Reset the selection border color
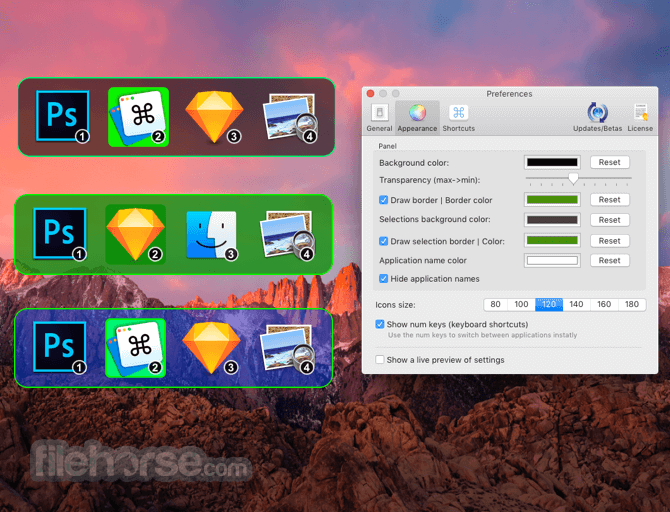 coord(610,241)
